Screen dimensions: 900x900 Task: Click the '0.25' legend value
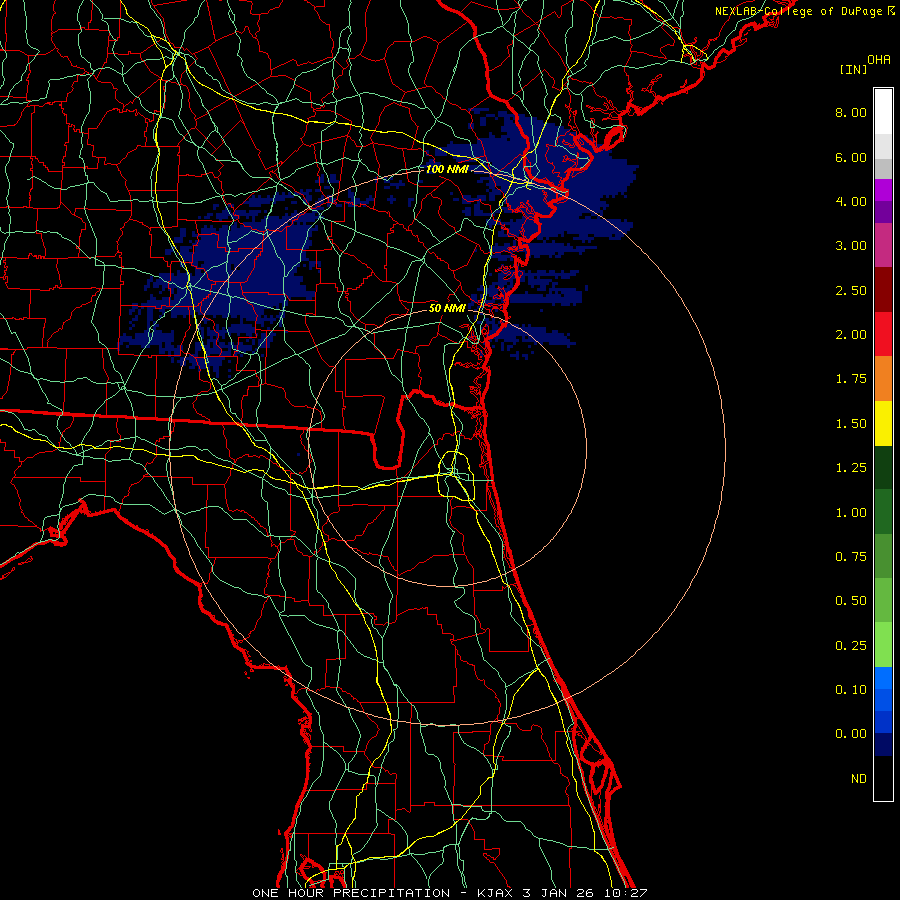851,646
